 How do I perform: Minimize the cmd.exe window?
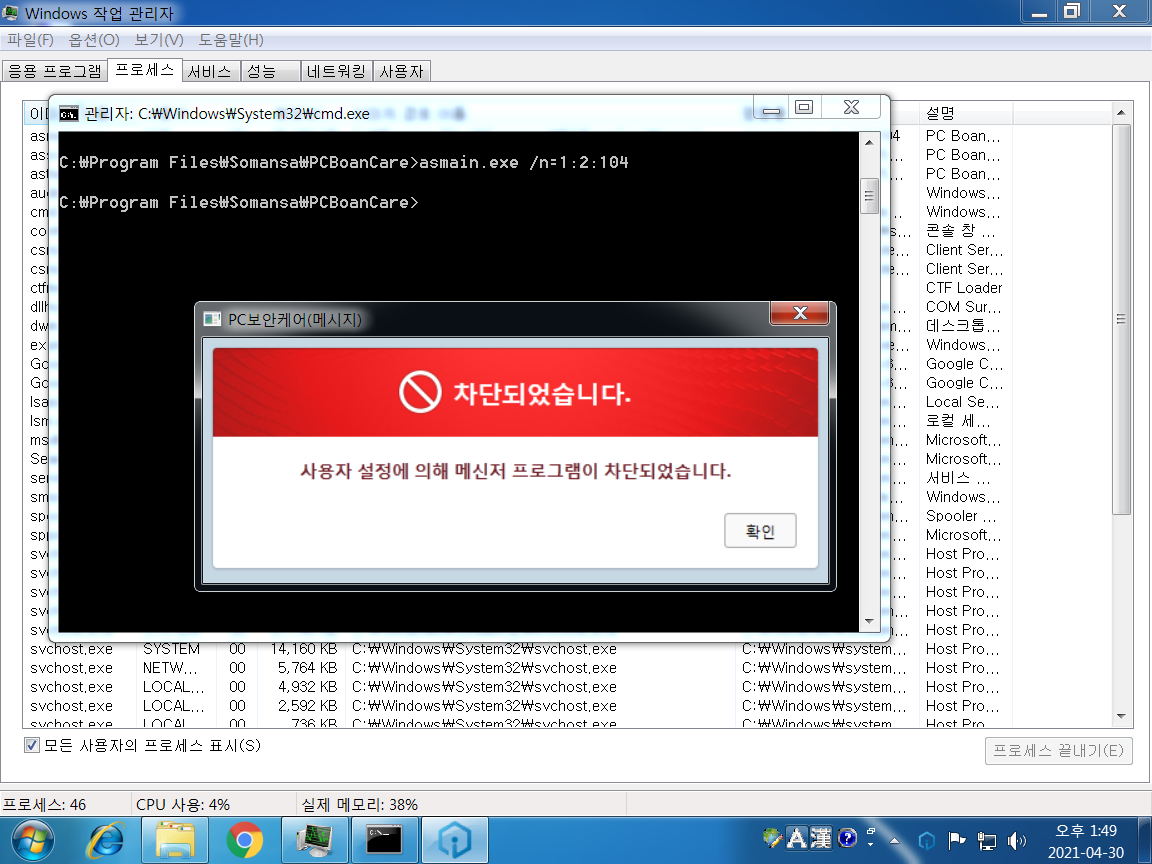point(771,109)
